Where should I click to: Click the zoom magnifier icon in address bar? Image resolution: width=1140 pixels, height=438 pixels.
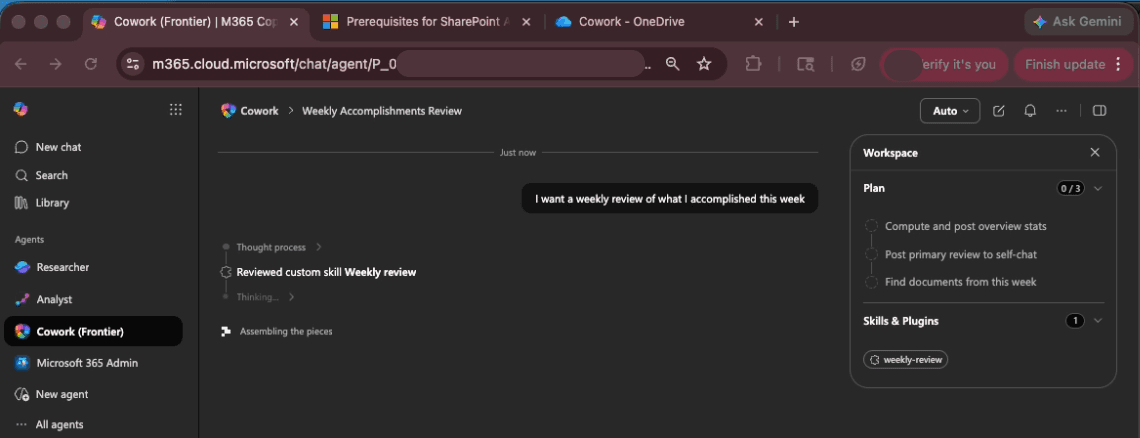point(673,64)
